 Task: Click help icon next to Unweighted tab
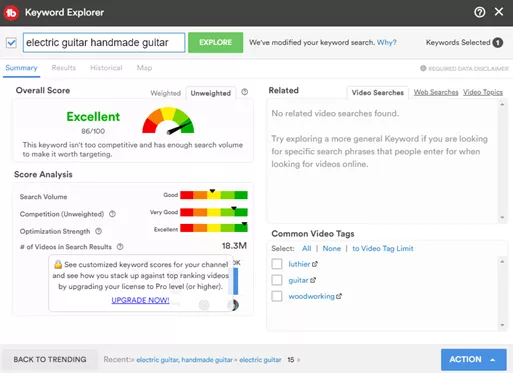pos(245,92)
